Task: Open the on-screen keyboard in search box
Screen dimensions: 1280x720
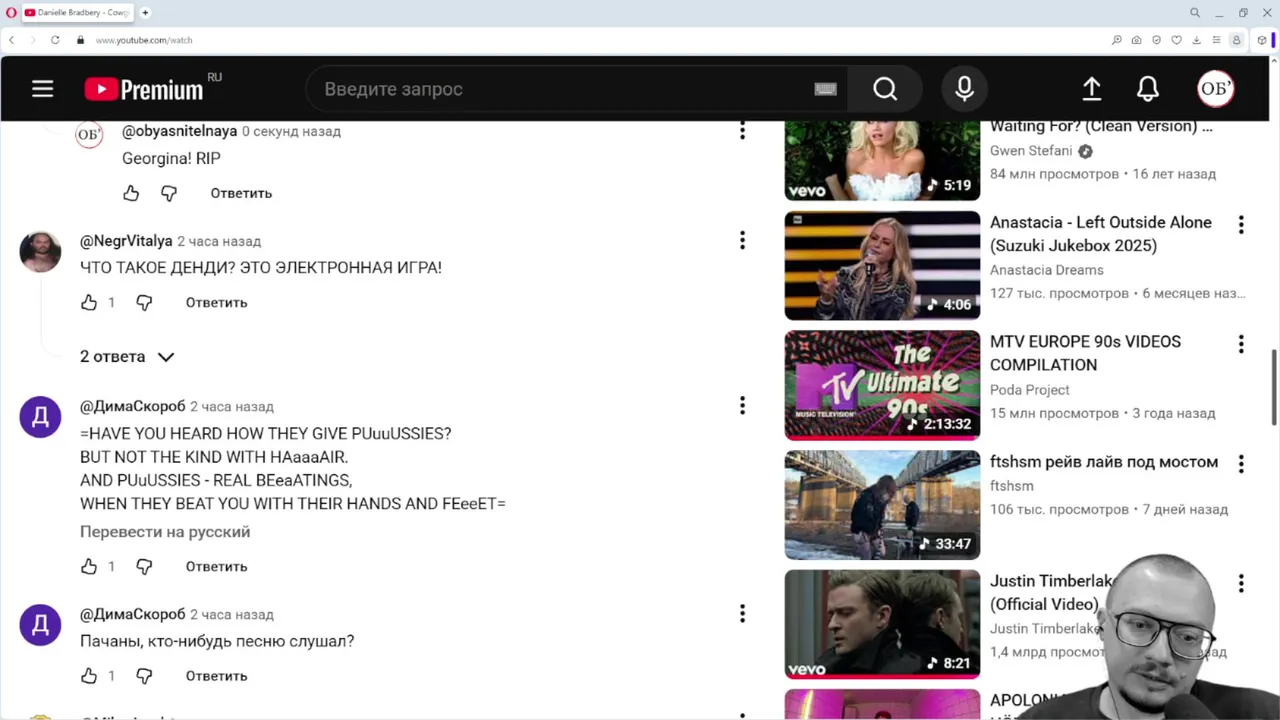Action: point(825,89)
